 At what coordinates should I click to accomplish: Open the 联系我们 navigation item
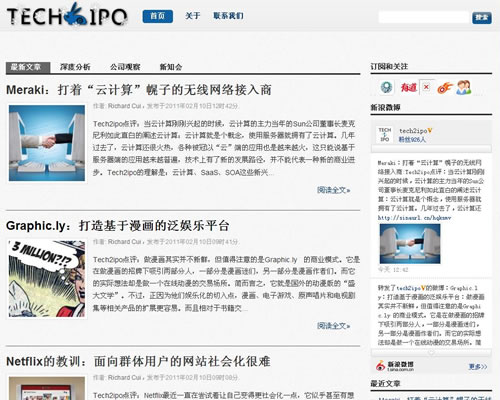[228, 16]
